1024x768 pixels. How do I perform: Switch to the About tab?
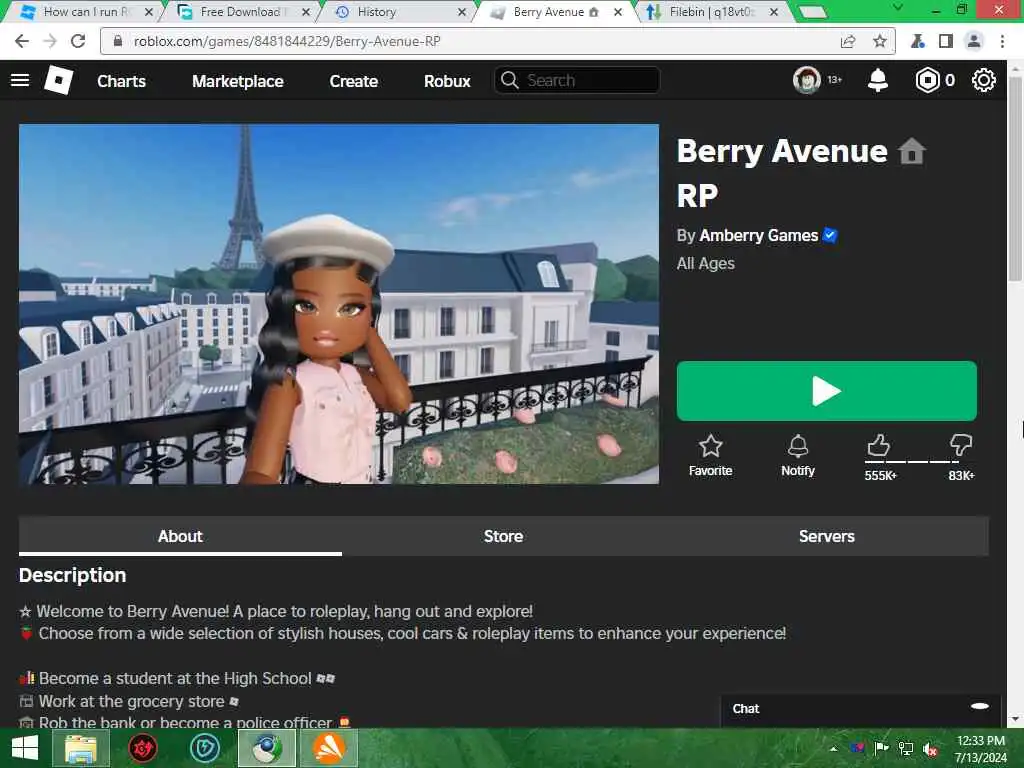180,536
